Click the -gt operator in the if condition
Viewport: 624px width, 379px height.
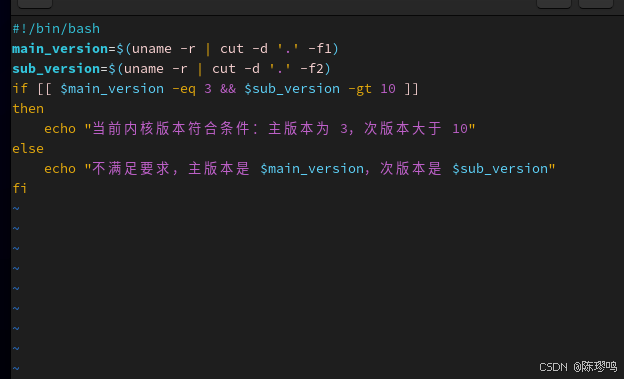[360, 88]
